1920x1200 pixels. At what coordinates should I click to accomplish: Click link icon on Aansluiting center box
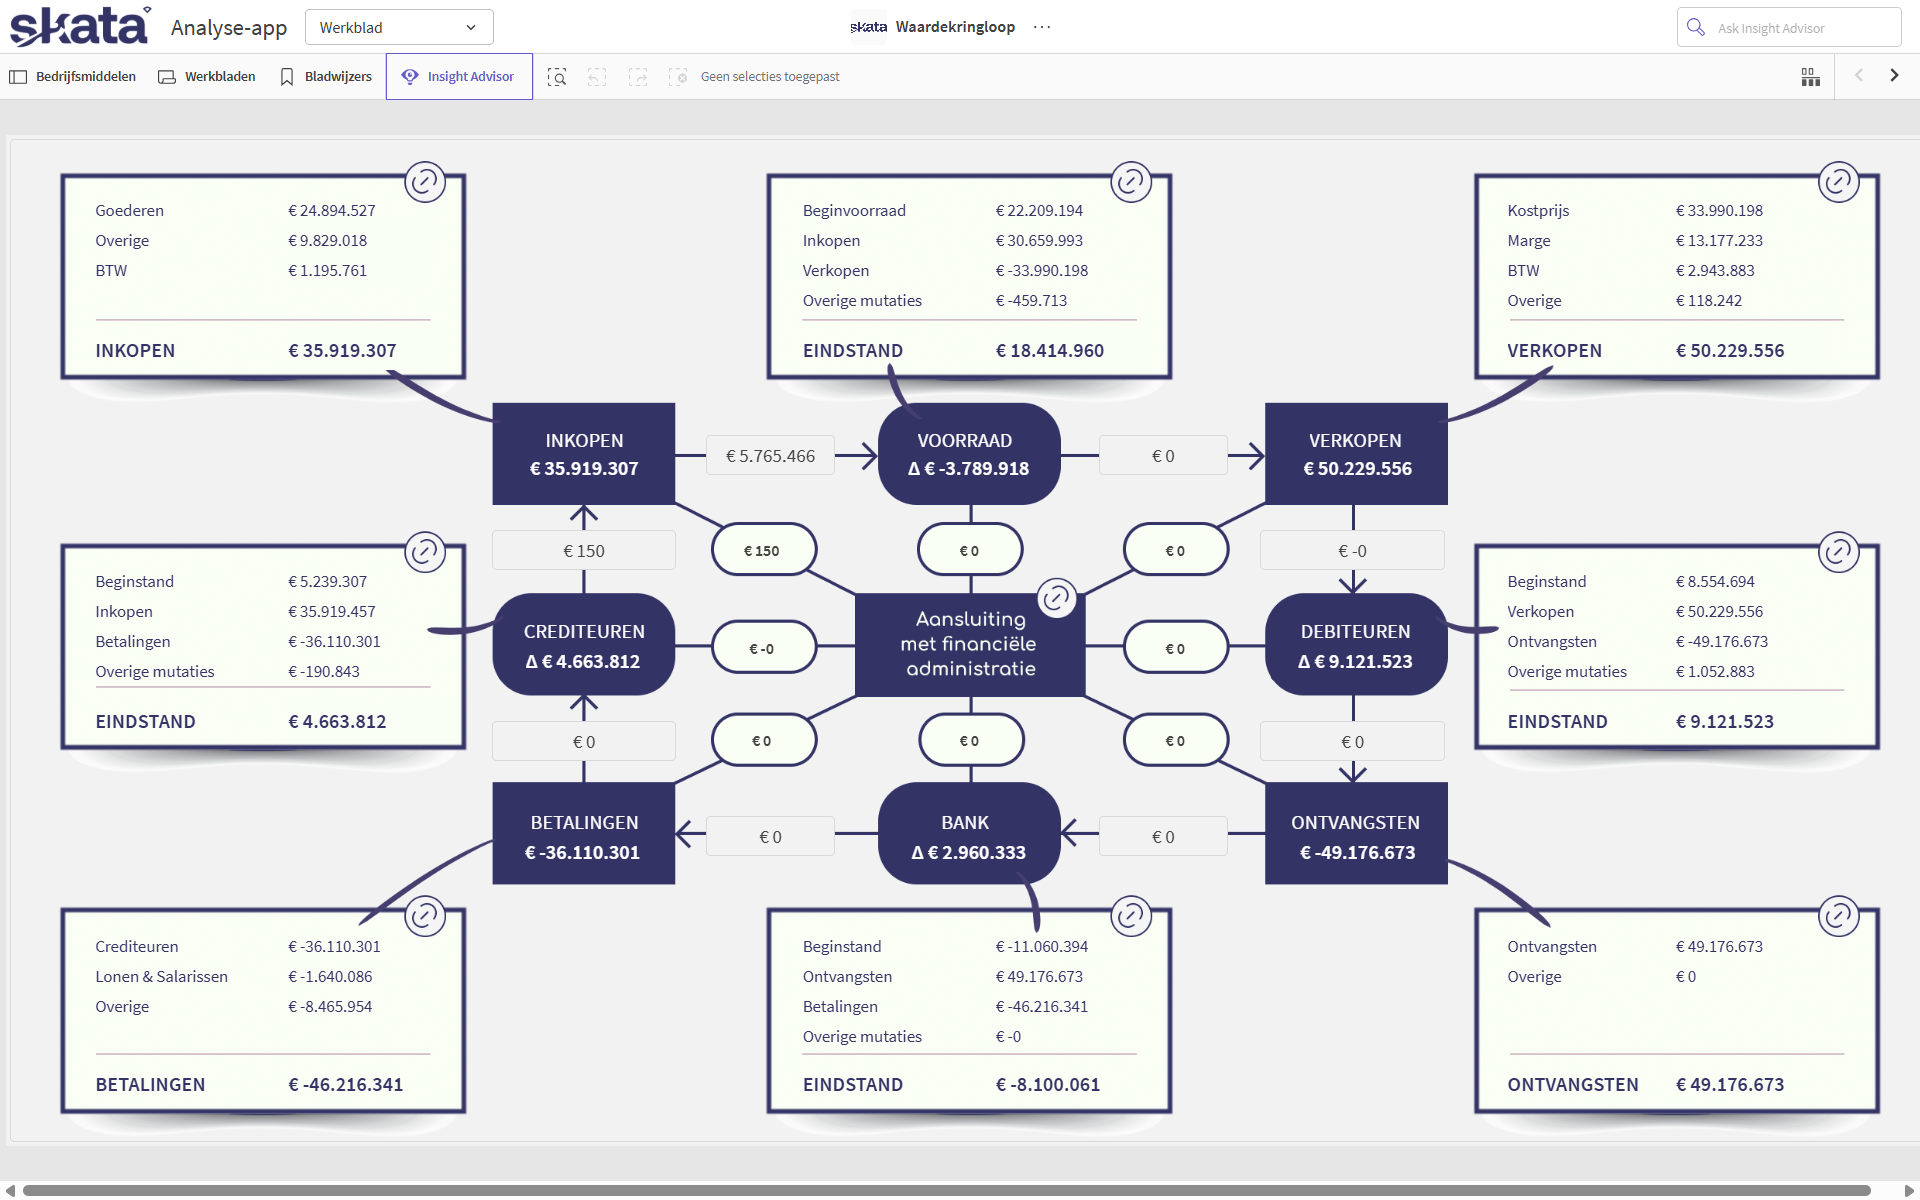(x=1056, y=598)
